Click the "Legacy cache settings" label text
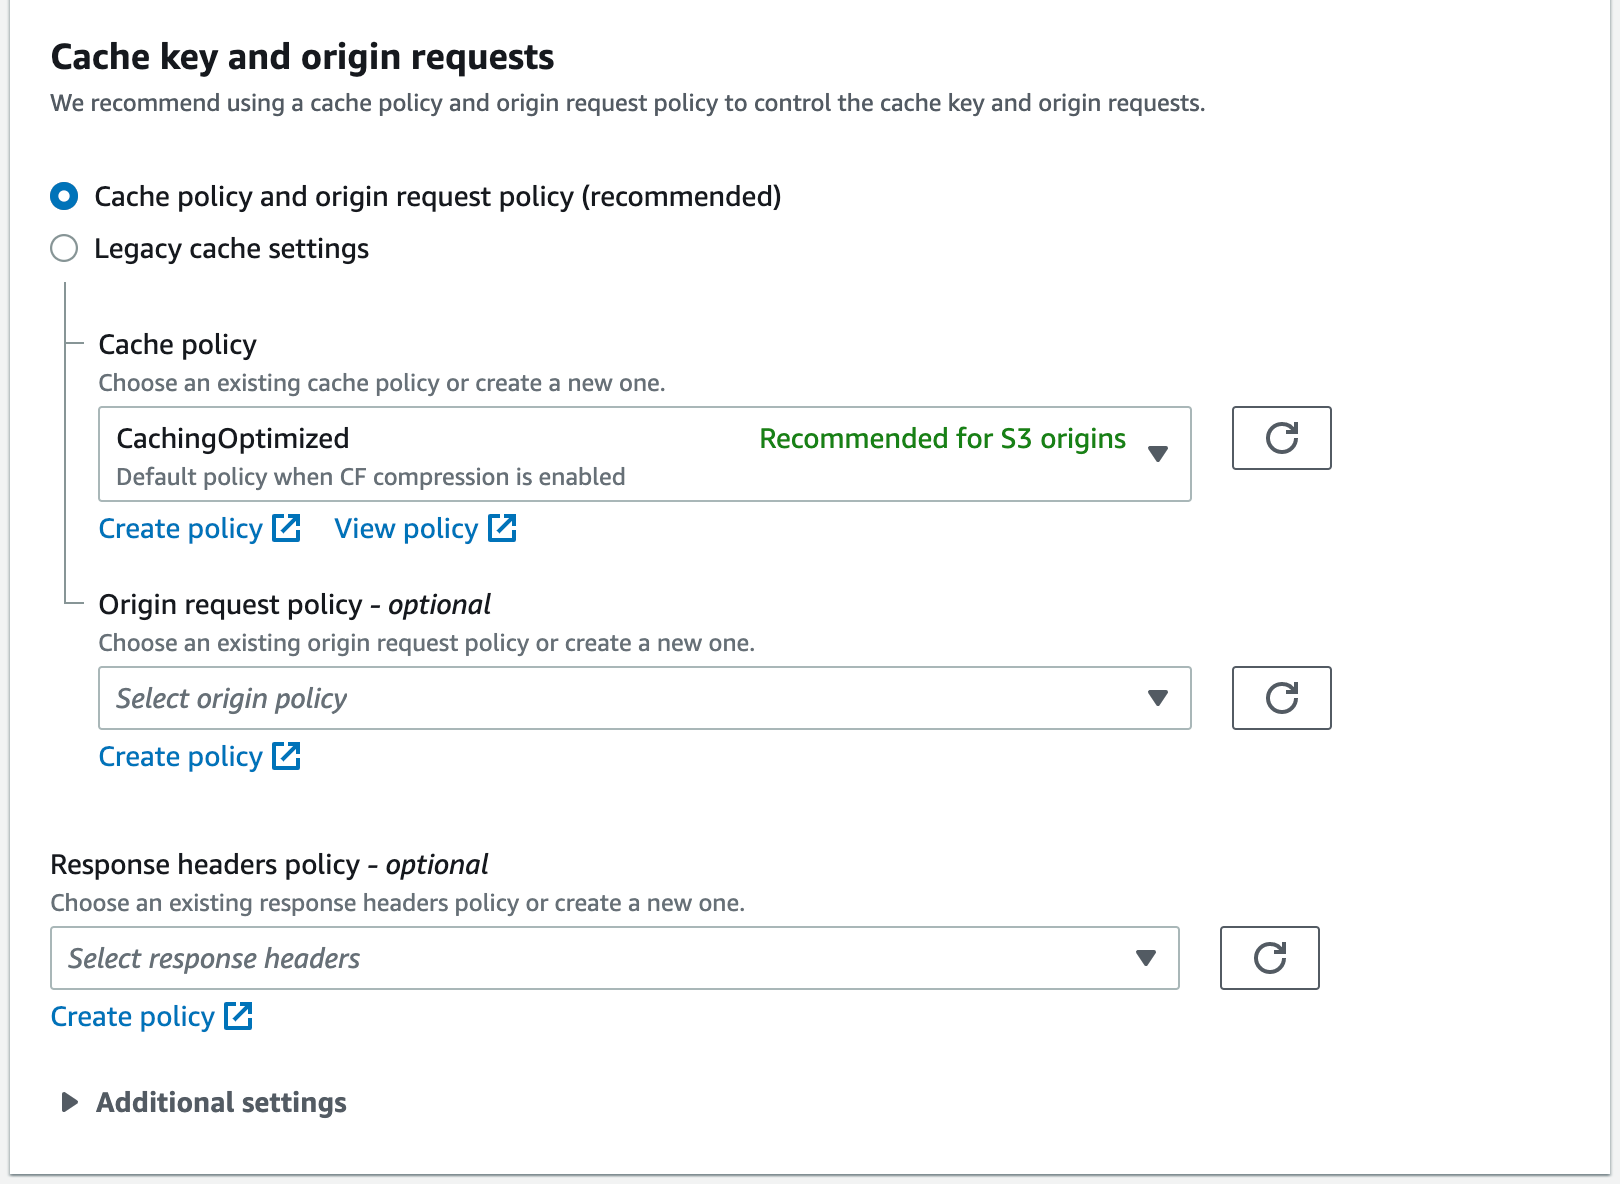 coord(231,248)
